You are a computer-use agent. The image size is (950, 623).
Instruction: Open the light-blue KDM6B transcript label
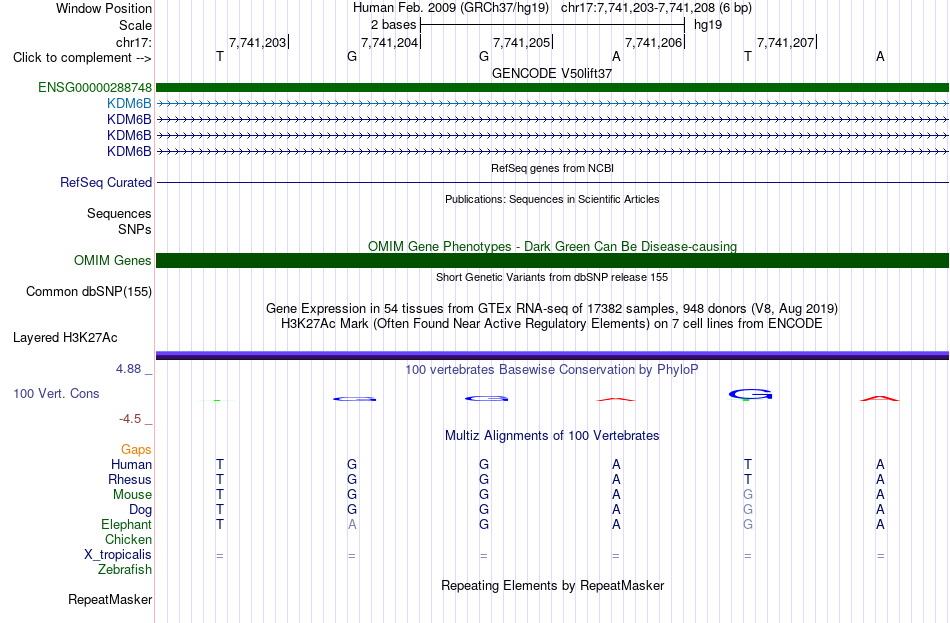[x=129, y=104]
